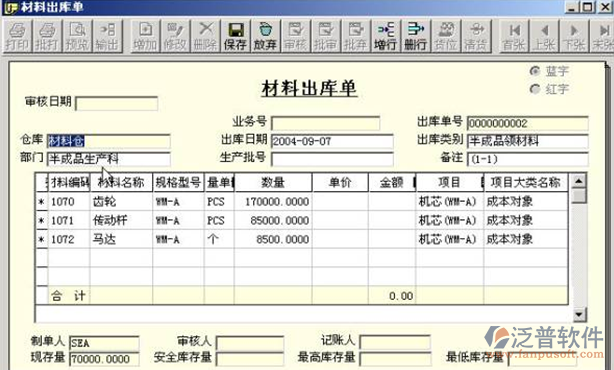Go to the 首张 (First record) button
614x370 pixels.
pyautogui.click(x=514, y=36)
